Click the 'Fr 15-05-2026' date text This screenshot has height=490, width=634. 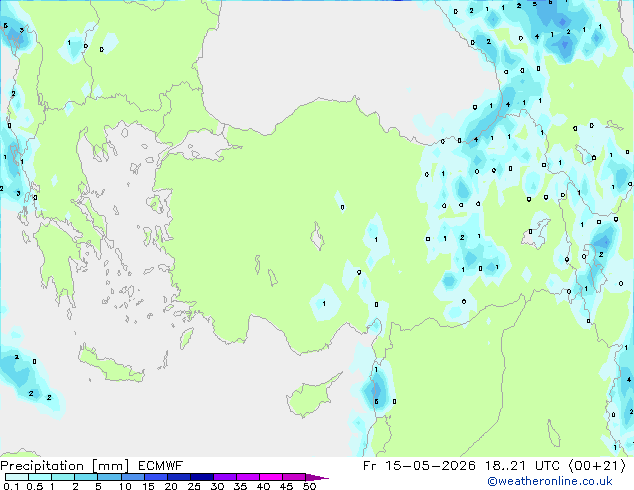click(419, 466)
